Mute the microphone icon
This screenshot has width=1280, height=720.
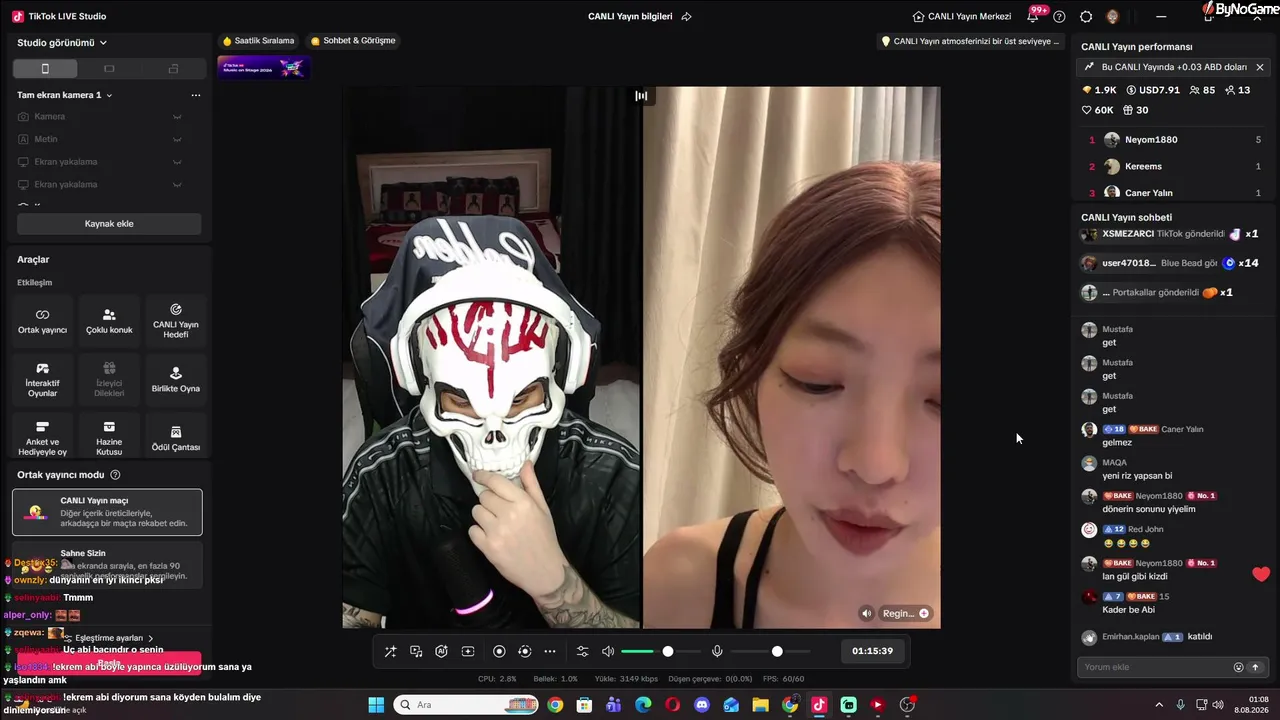(x=717, y=652)
